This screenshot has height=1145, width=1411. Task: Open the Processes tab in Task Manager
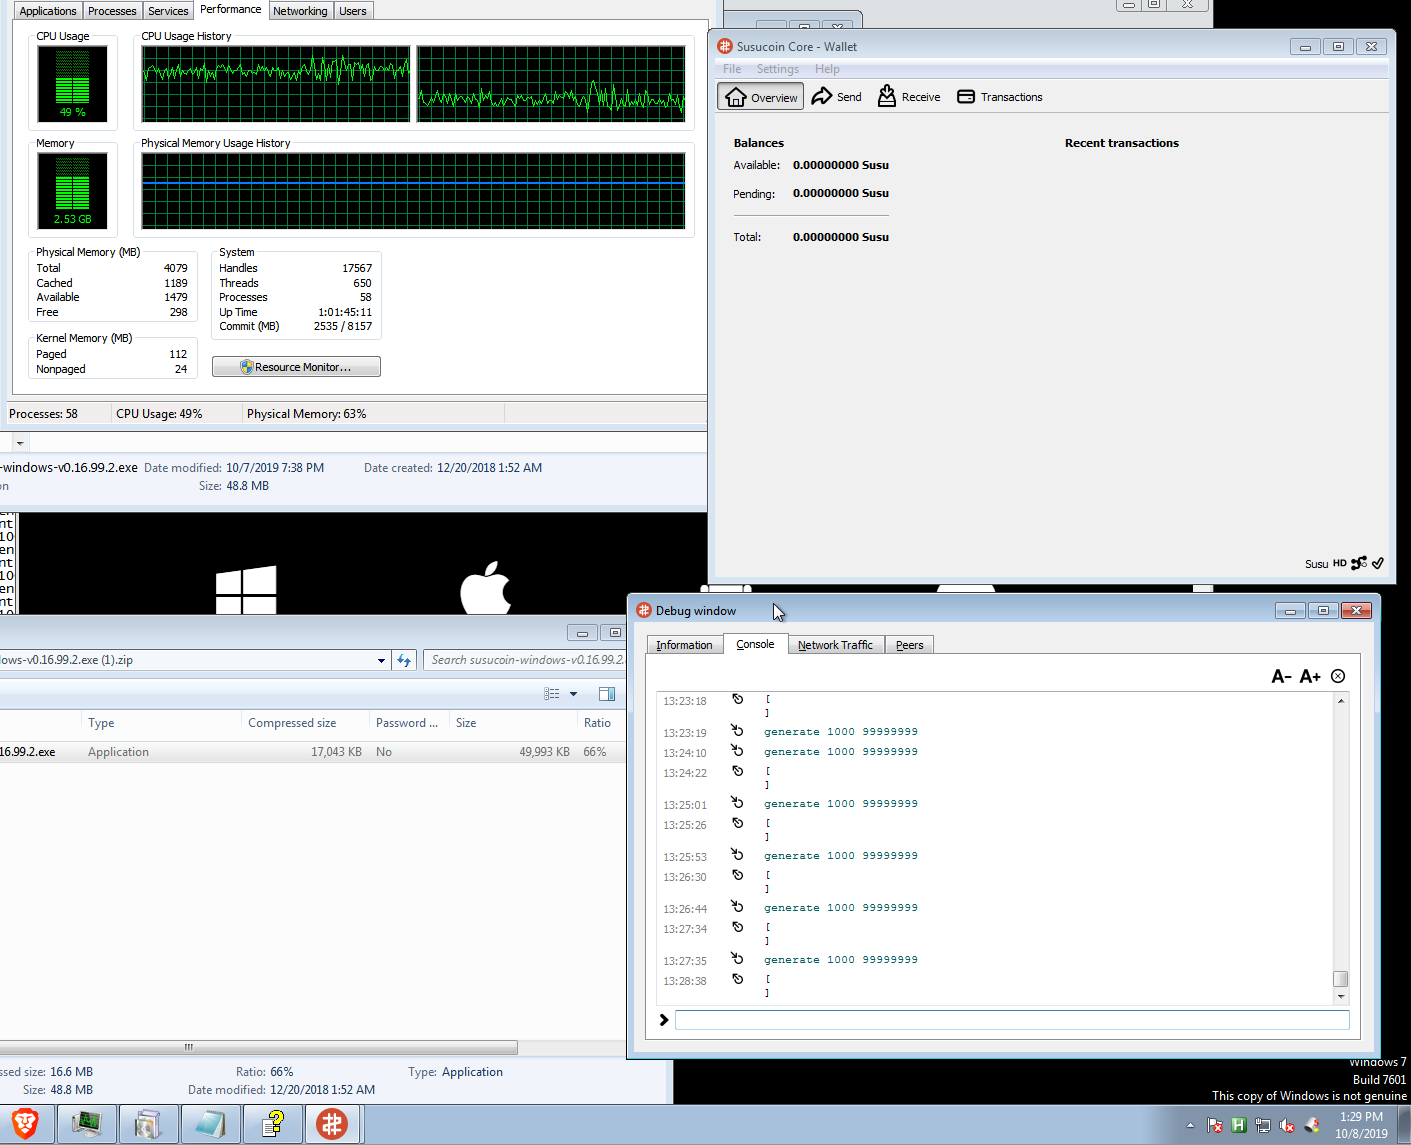click(x=112, y=11)
